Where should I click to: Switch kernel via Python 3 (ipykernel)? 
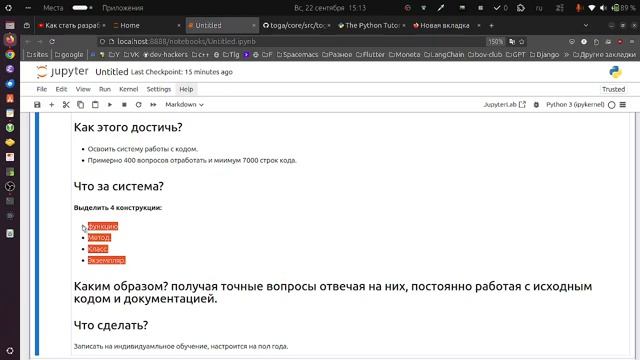(x=575, y=105)
